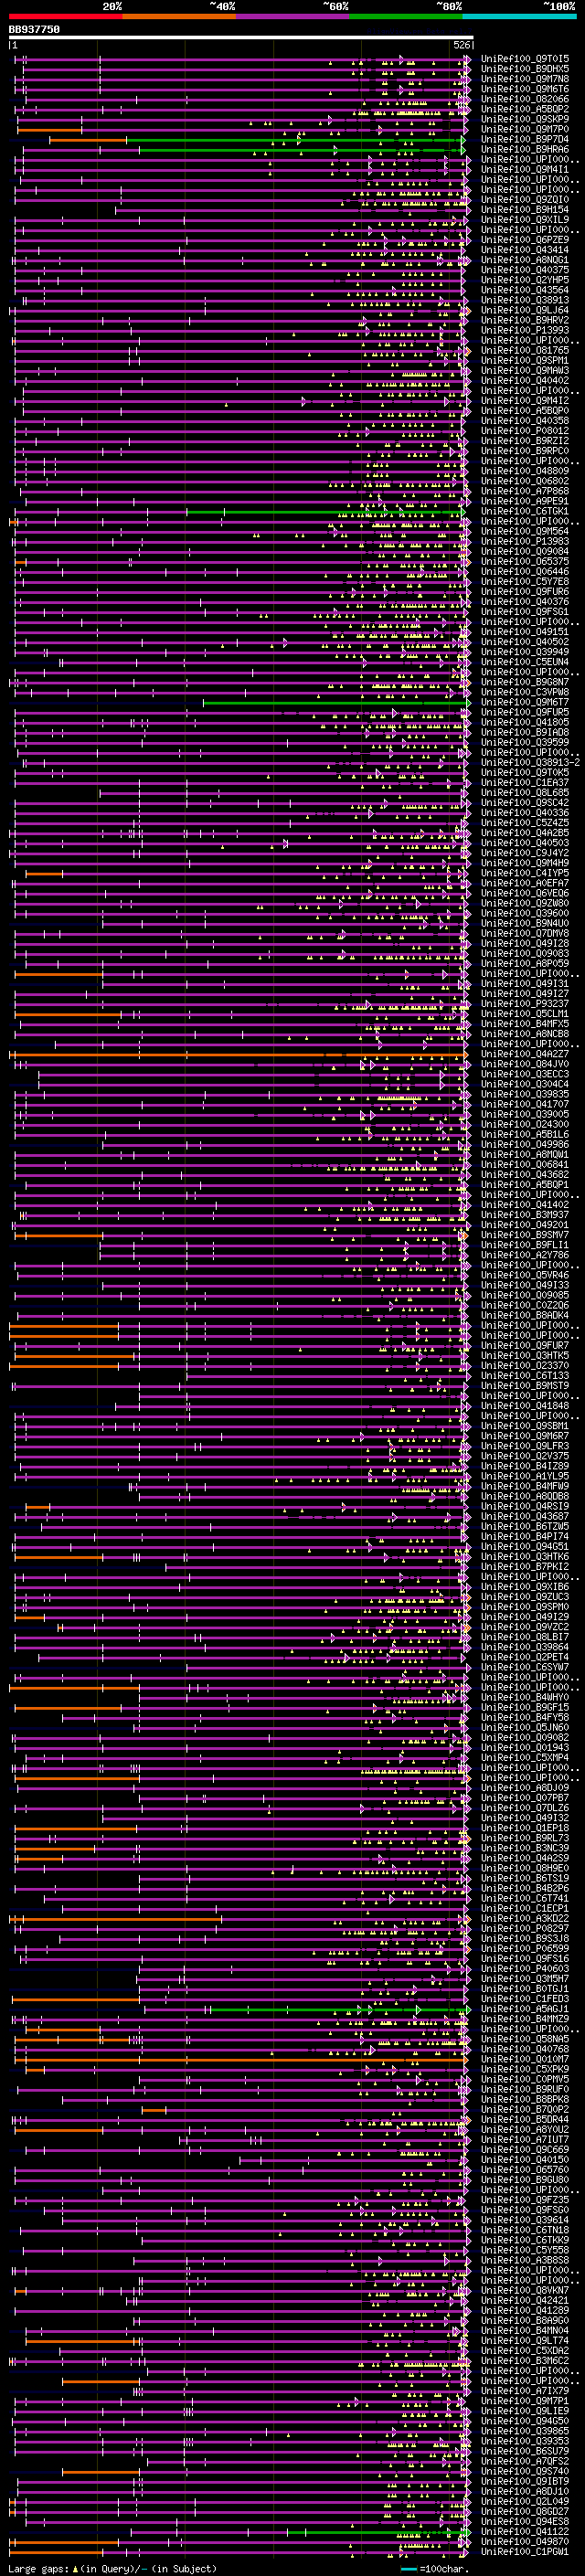
Task: Select the UniRef100_C3VPW8 label
Action: click(x=525, y=692)
